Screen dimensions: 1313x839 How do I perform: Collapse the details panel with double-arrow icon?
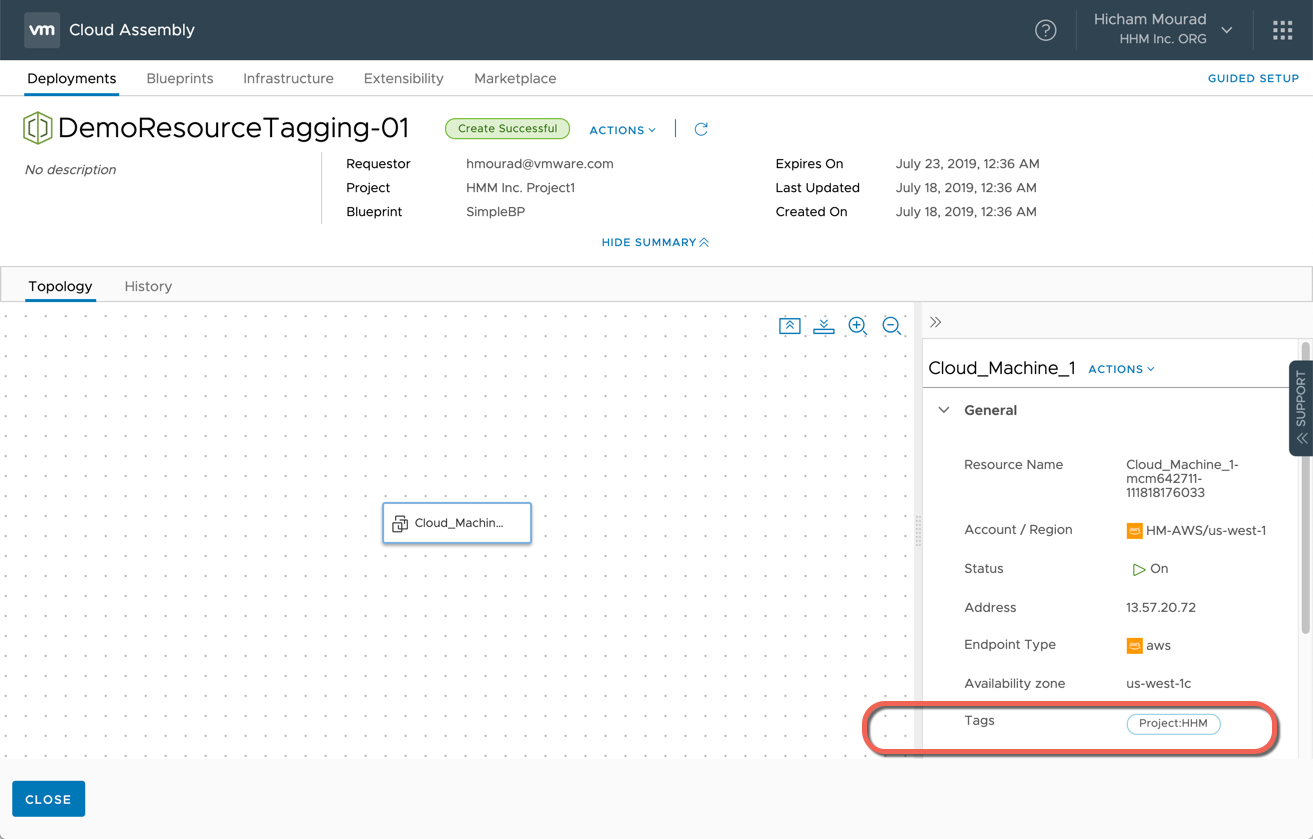(936, 322)
